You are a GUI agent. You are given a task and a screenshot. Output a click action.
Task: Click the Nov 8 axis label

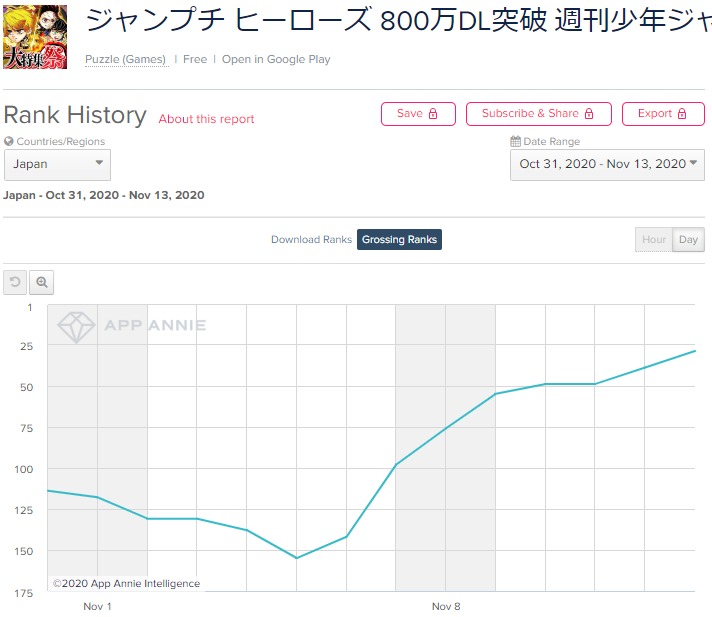pyautogui.click(x=446, y=607)
